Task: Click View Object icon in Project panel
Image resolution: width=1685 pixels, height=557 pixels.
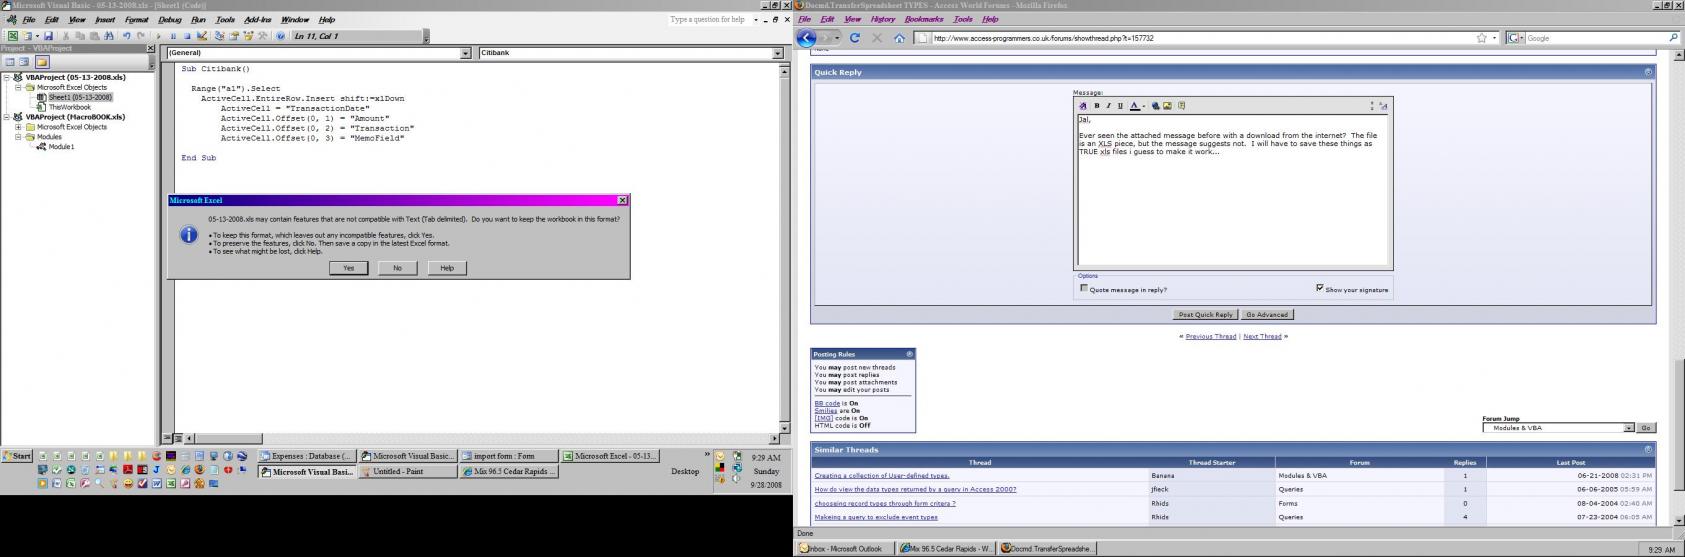Action: (x=24, y=62)
